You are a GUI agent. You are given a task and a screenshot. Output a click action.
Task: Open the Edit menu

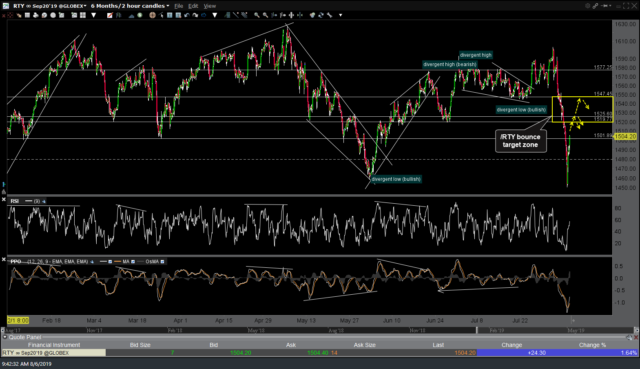193,6
